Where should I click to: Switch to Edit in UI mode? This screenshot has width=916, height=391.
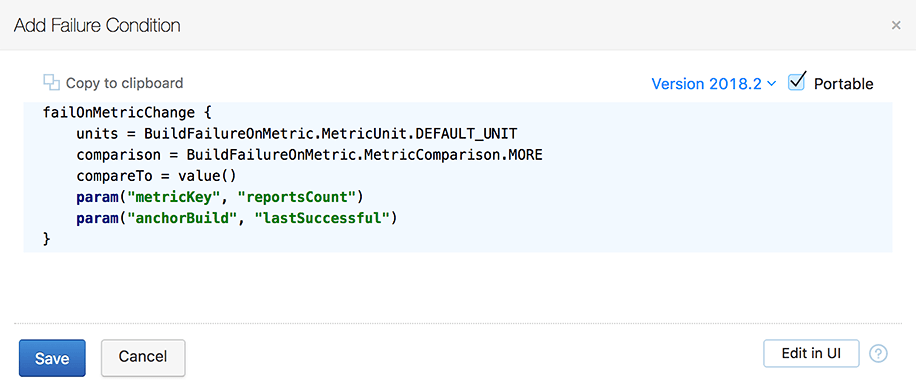pyautogui.click(x=811, y=354)
